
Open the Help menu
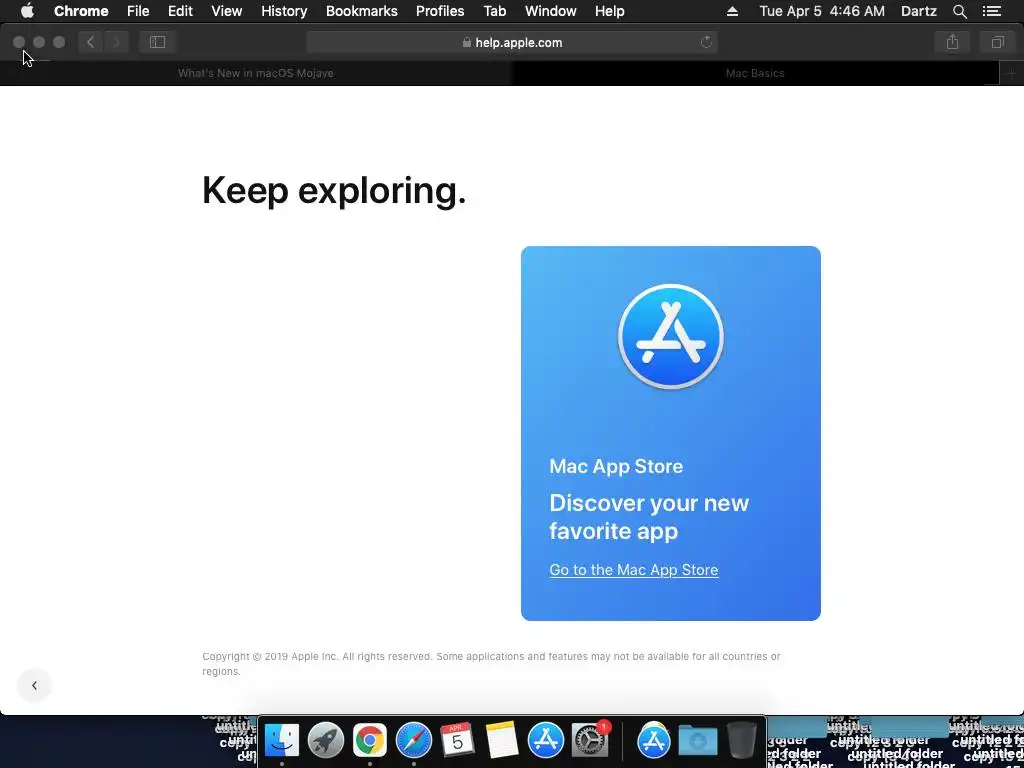(609, 11)
